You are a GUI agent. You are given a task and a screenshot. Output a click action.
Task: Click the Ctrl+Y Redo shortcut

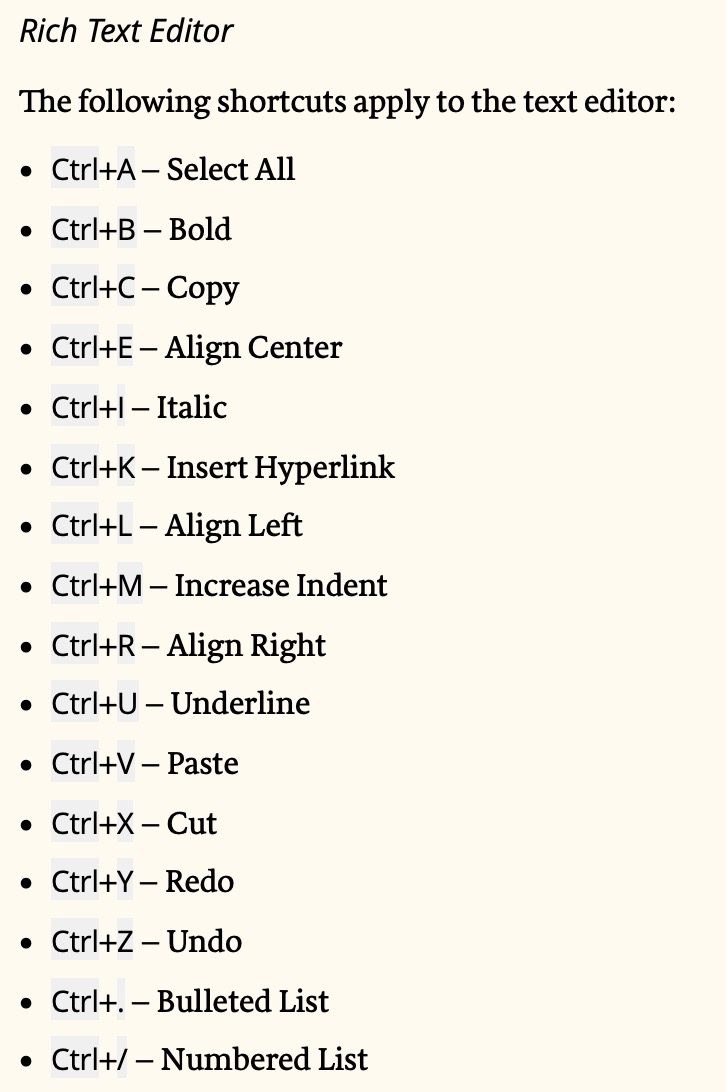[x=142, y=882]
